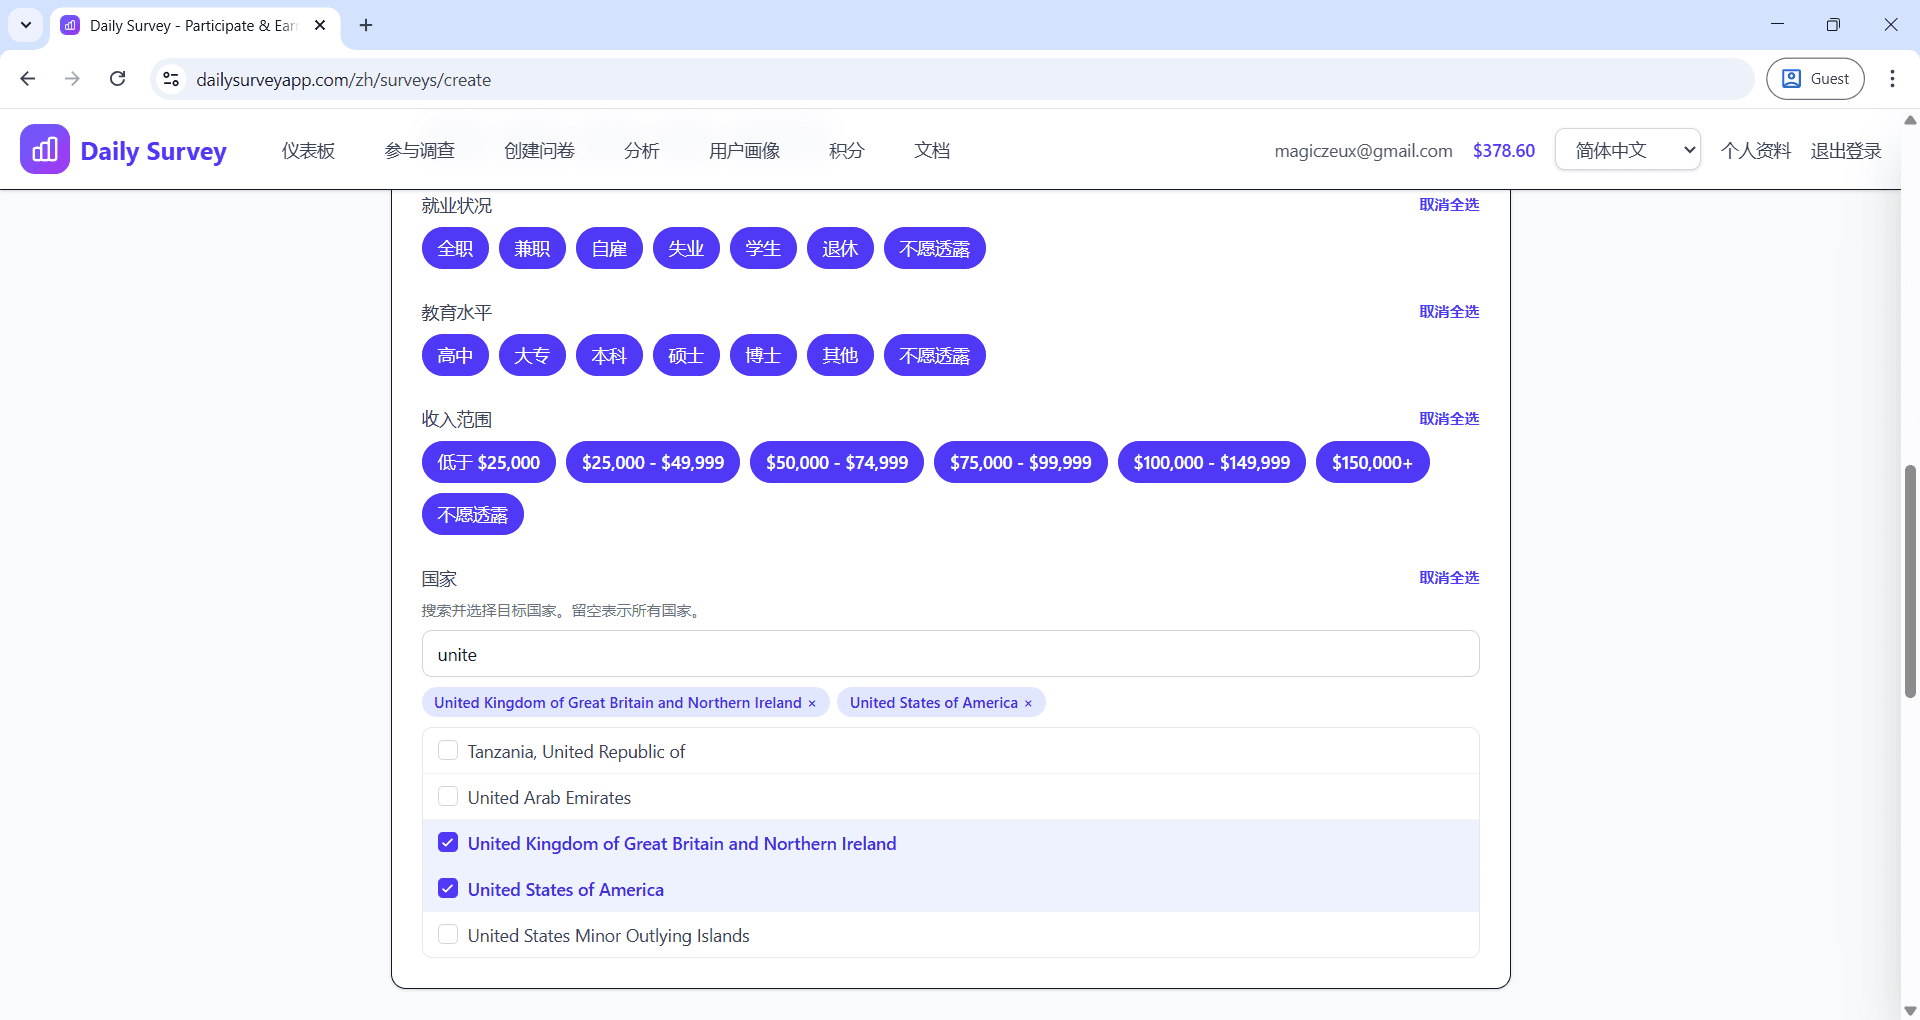The height and width of the screenshot is (1020, 1920).
Task: Click 取消全选 for 收入范围
Action: (1448, 418)
